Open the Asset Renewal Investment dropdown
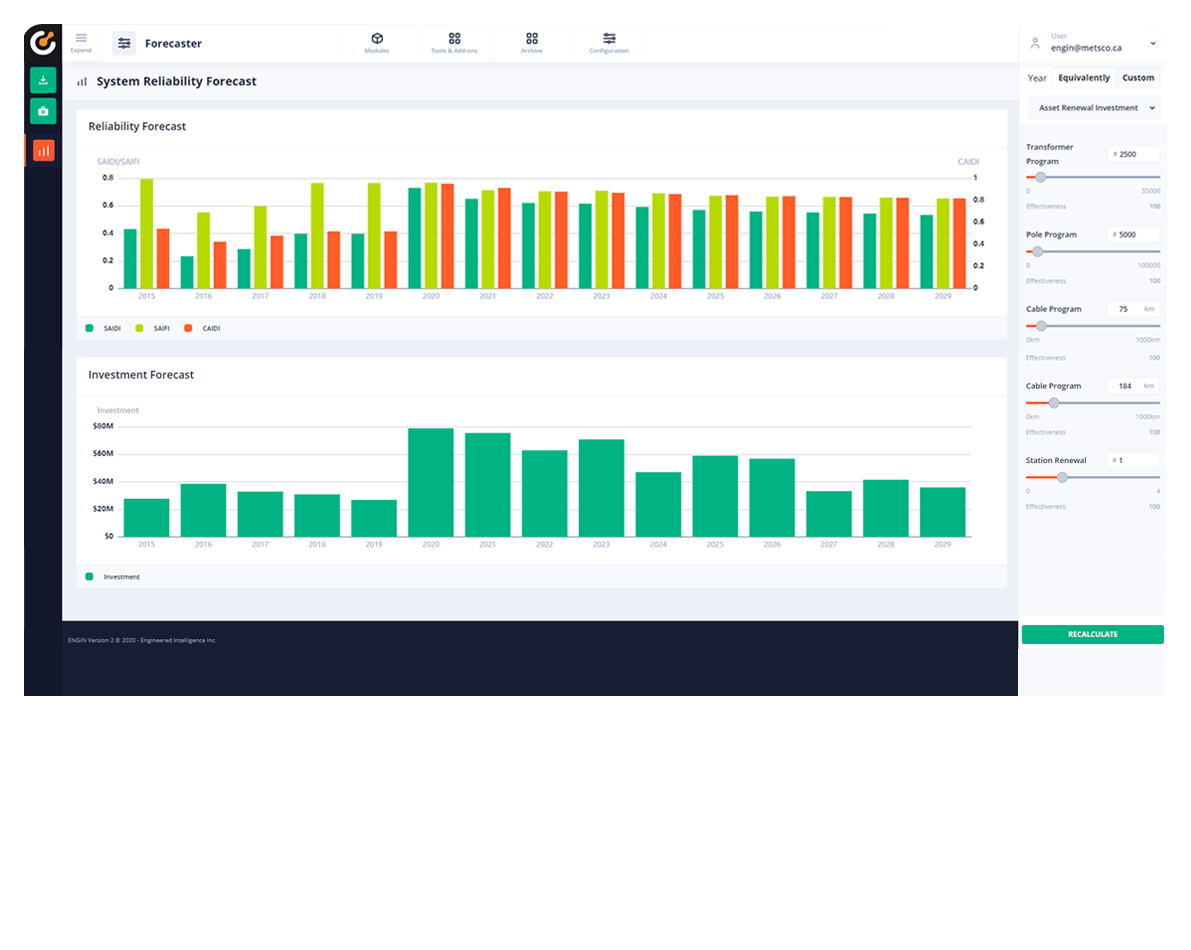The height and width of the screenshot is (950, 1191). pyautogui.click(x=1094, y=108)
